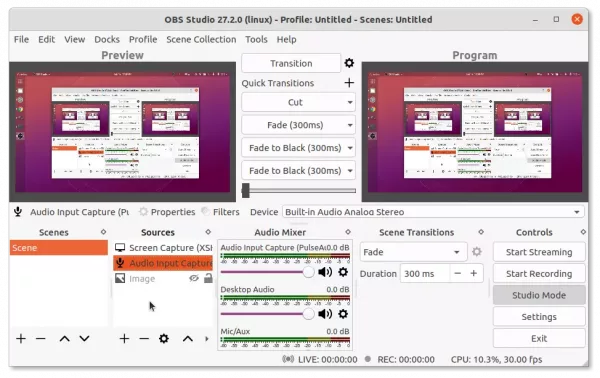Click the transition T-bar slider handle

(246, 190)
